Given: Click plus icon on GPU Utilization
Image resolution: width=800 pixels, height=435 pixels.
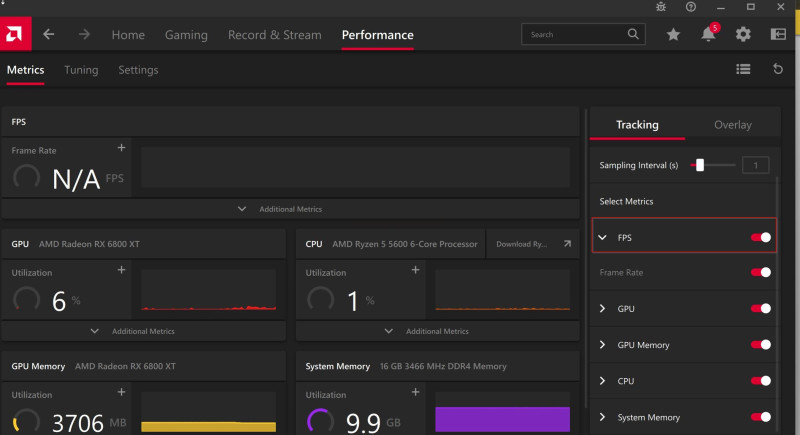Looking at the screenshot, I should tap(121, 270).
